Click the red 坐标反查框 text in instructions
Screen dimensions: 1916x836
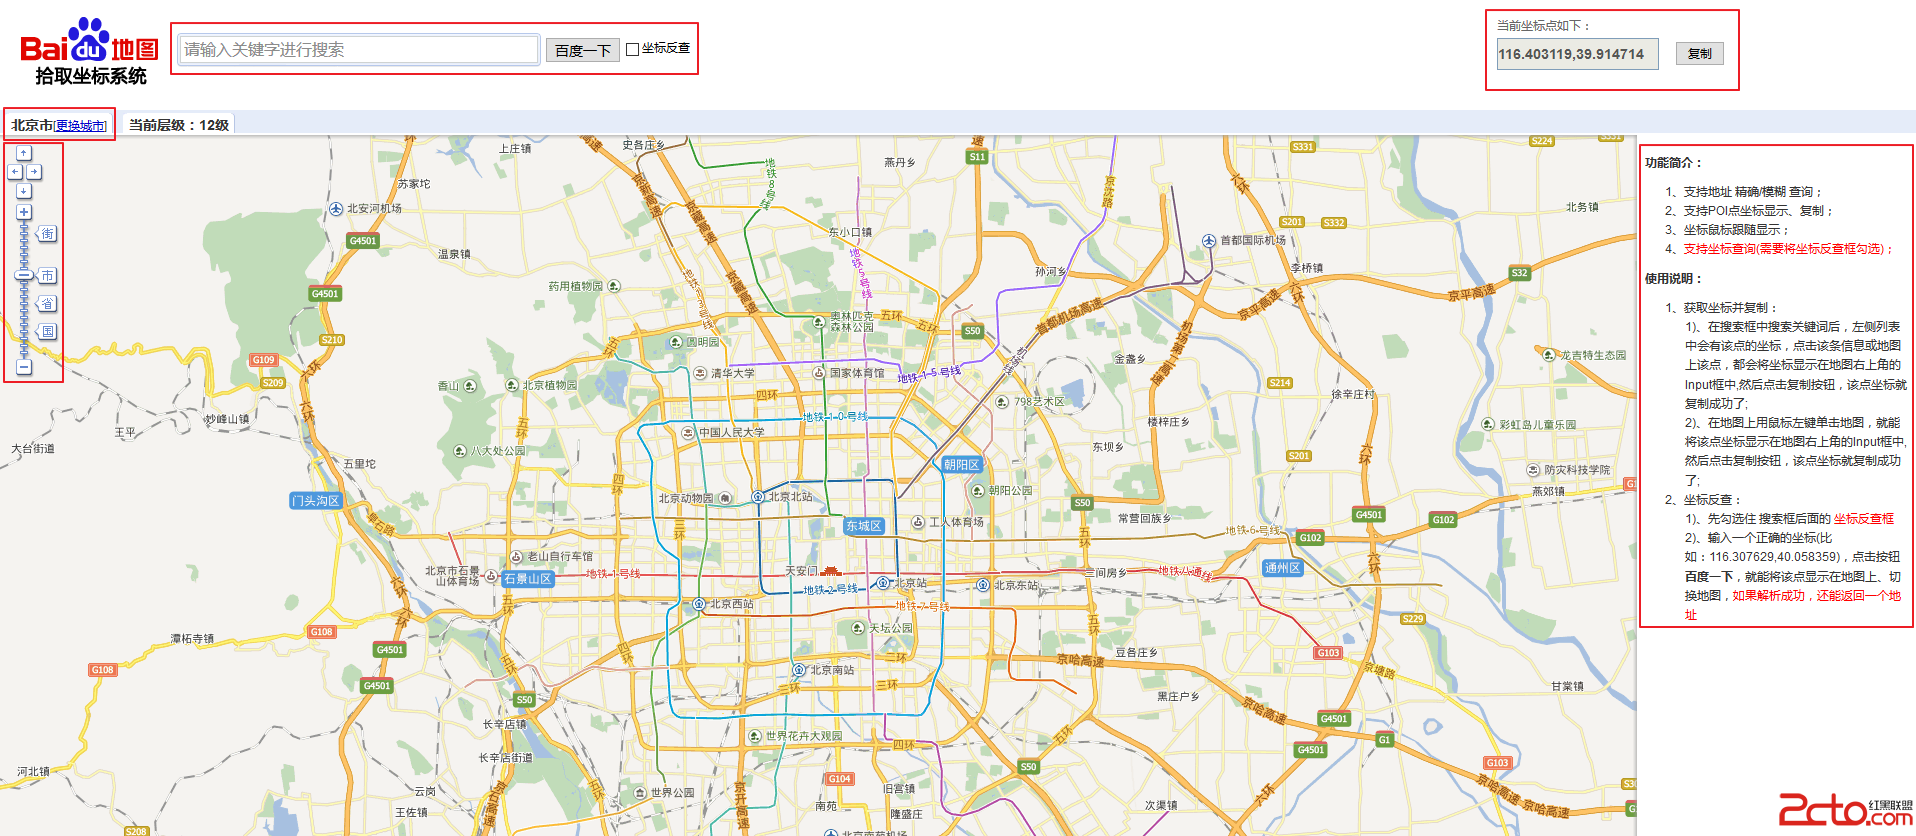(x=1864, y=519)
